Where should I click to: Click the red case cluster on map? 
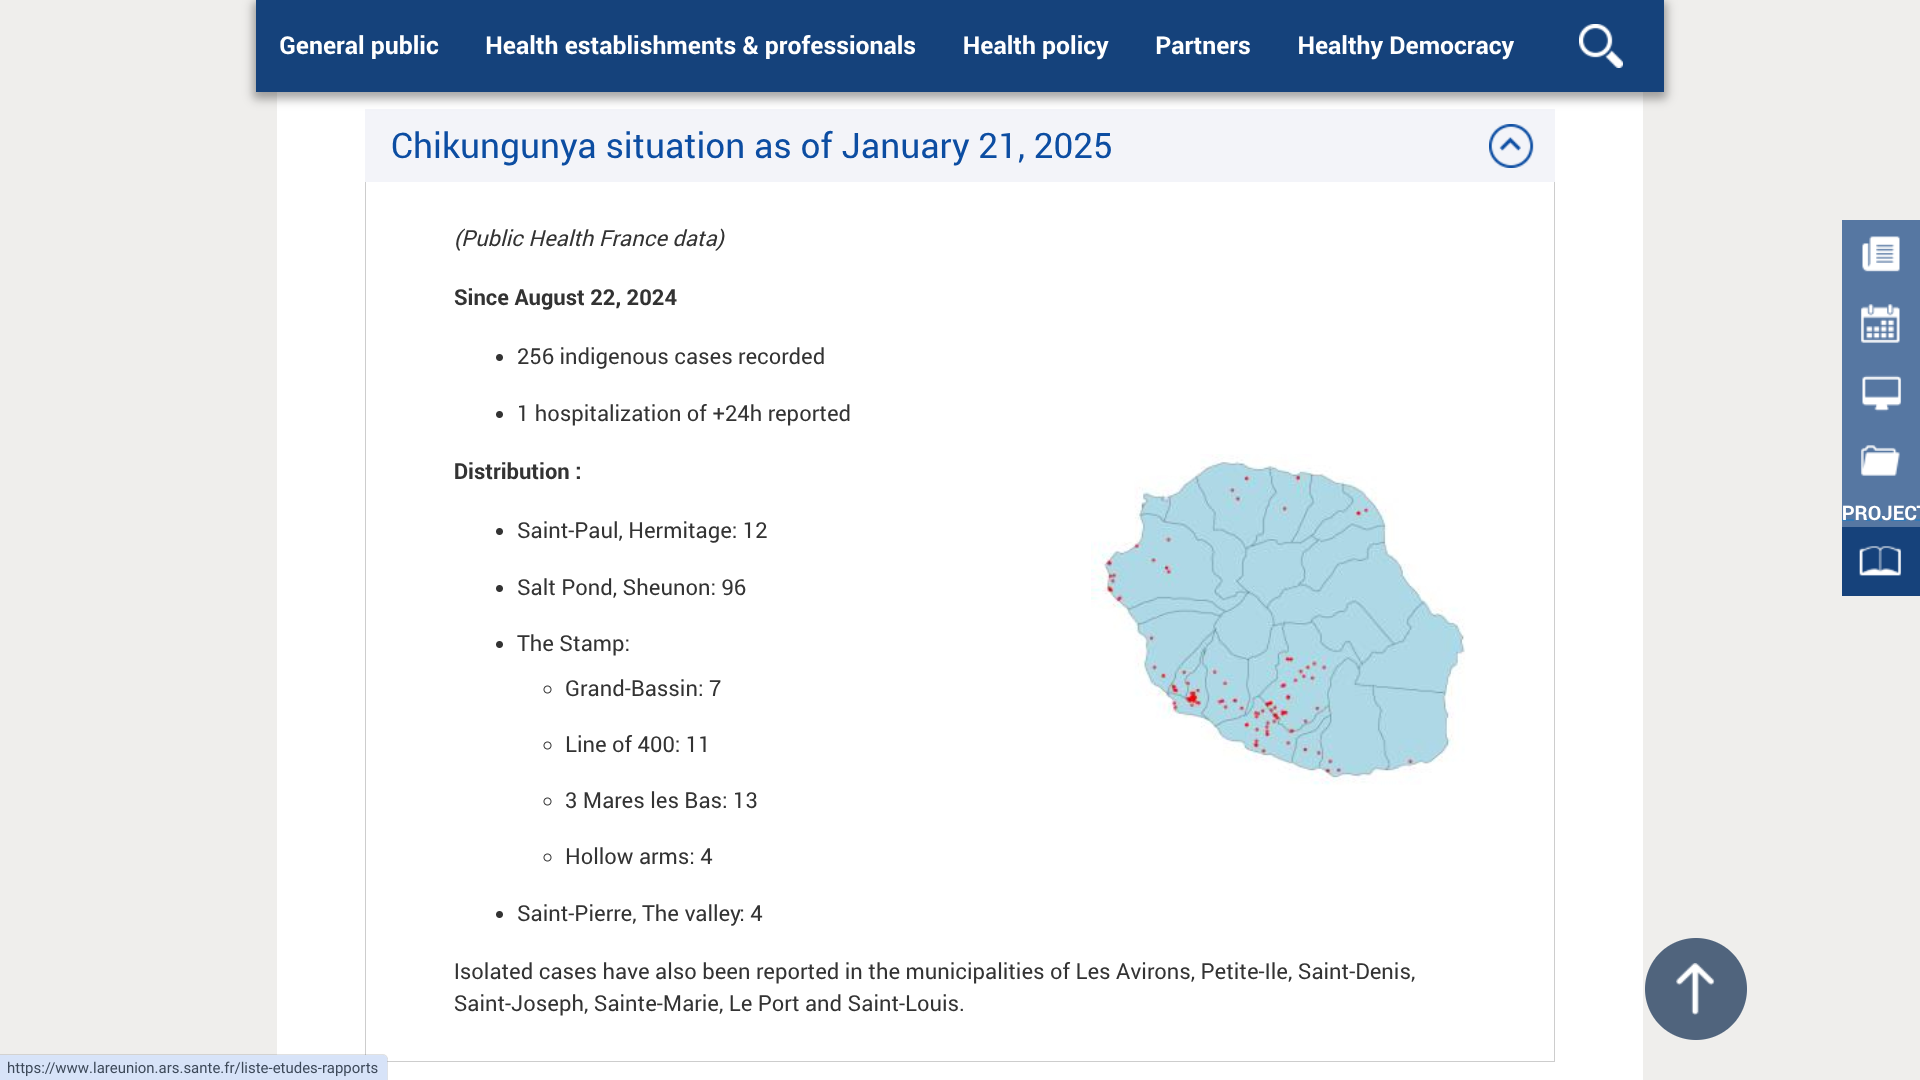click(1192, 697)
